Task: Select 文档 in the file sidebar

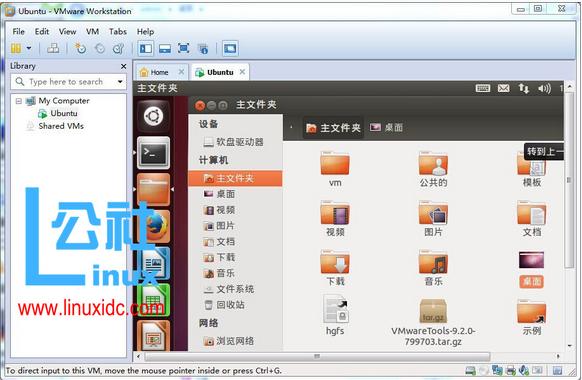Action: (220, 242)
